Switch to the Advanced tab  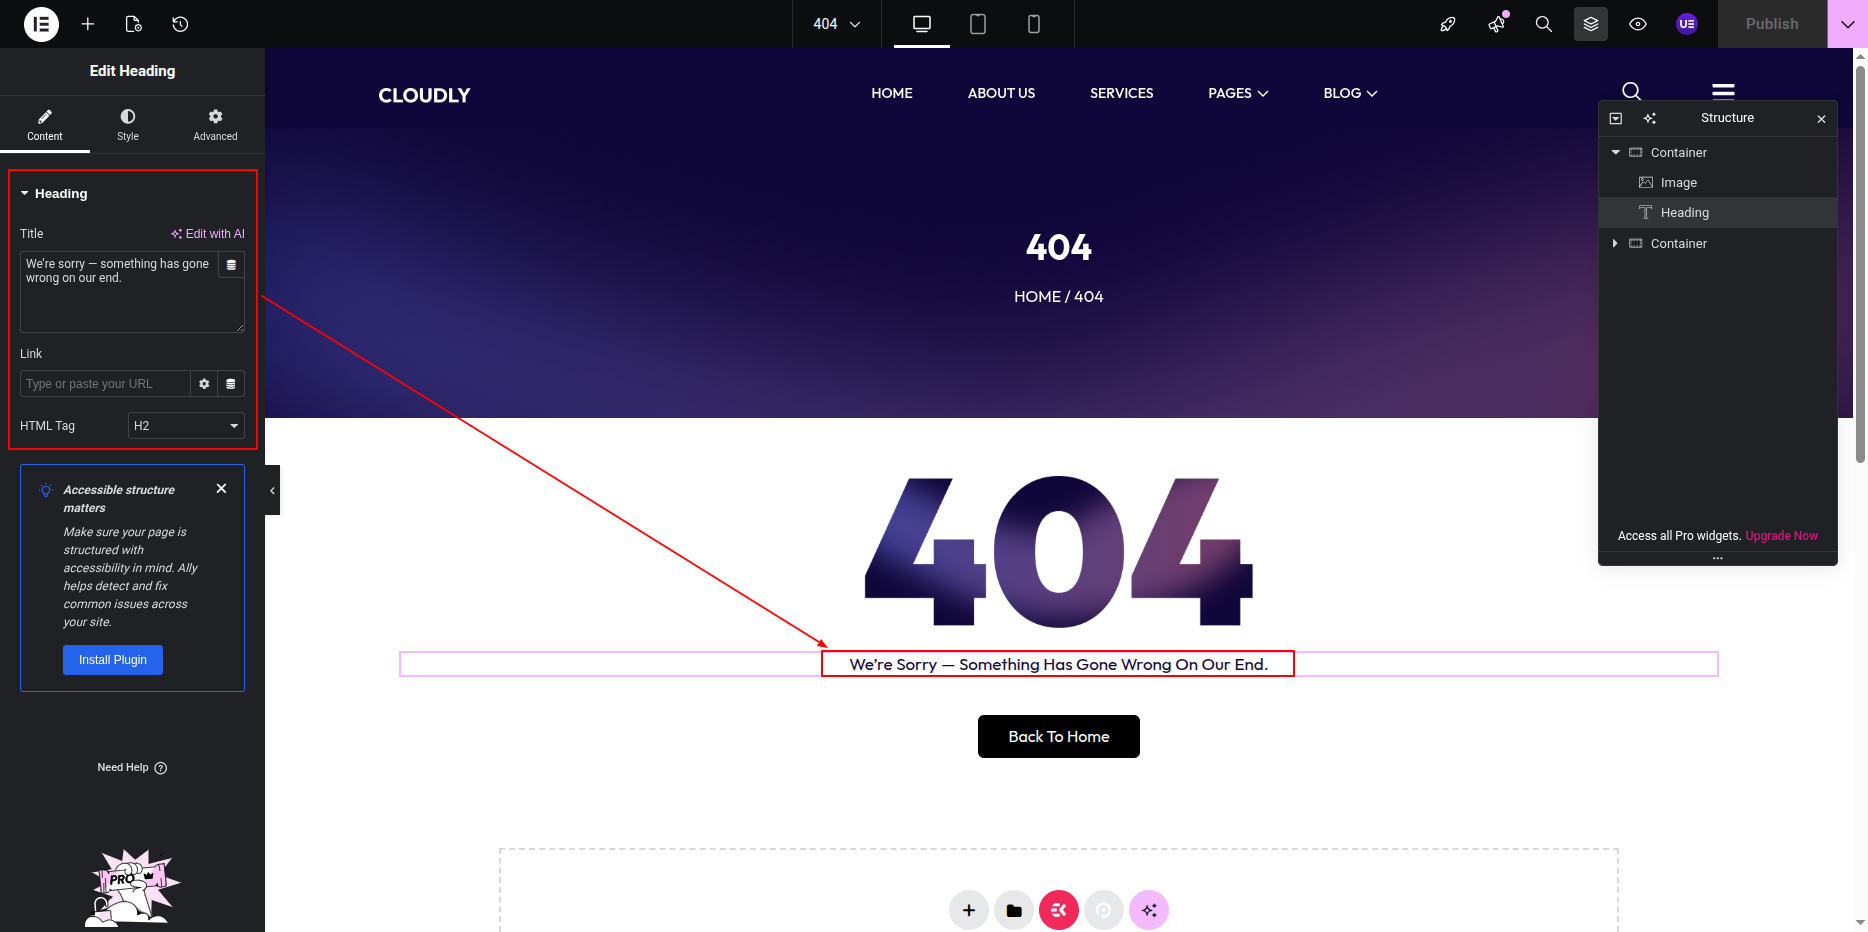pos(215,125)
